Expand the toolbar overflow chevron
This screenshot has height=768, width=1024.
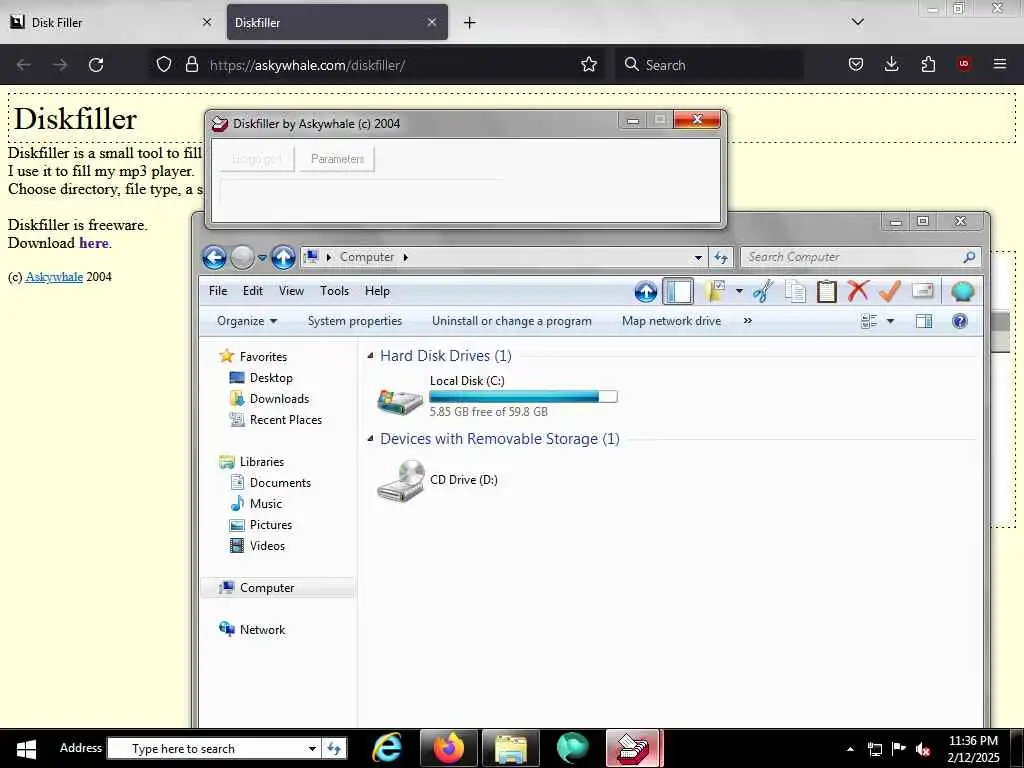point(748,321)
